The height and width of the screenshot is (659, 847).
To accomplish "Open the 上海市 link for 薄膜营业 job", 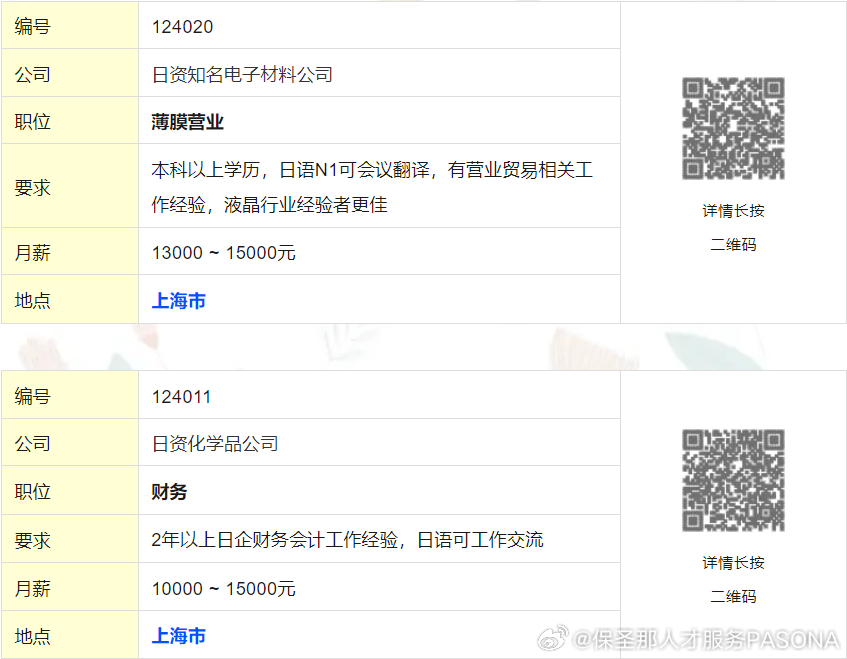I will click(179, 300).
